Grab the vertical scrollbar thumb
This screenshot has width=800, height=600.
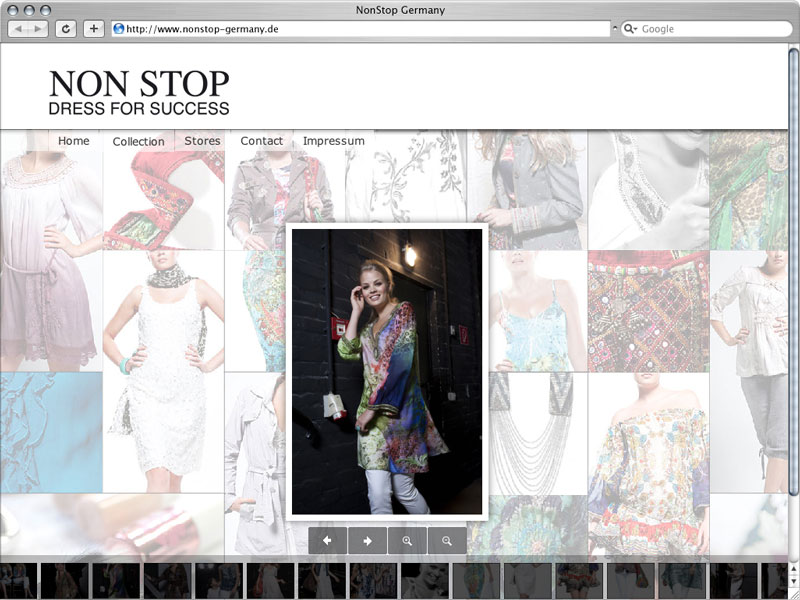click(794, 270)
